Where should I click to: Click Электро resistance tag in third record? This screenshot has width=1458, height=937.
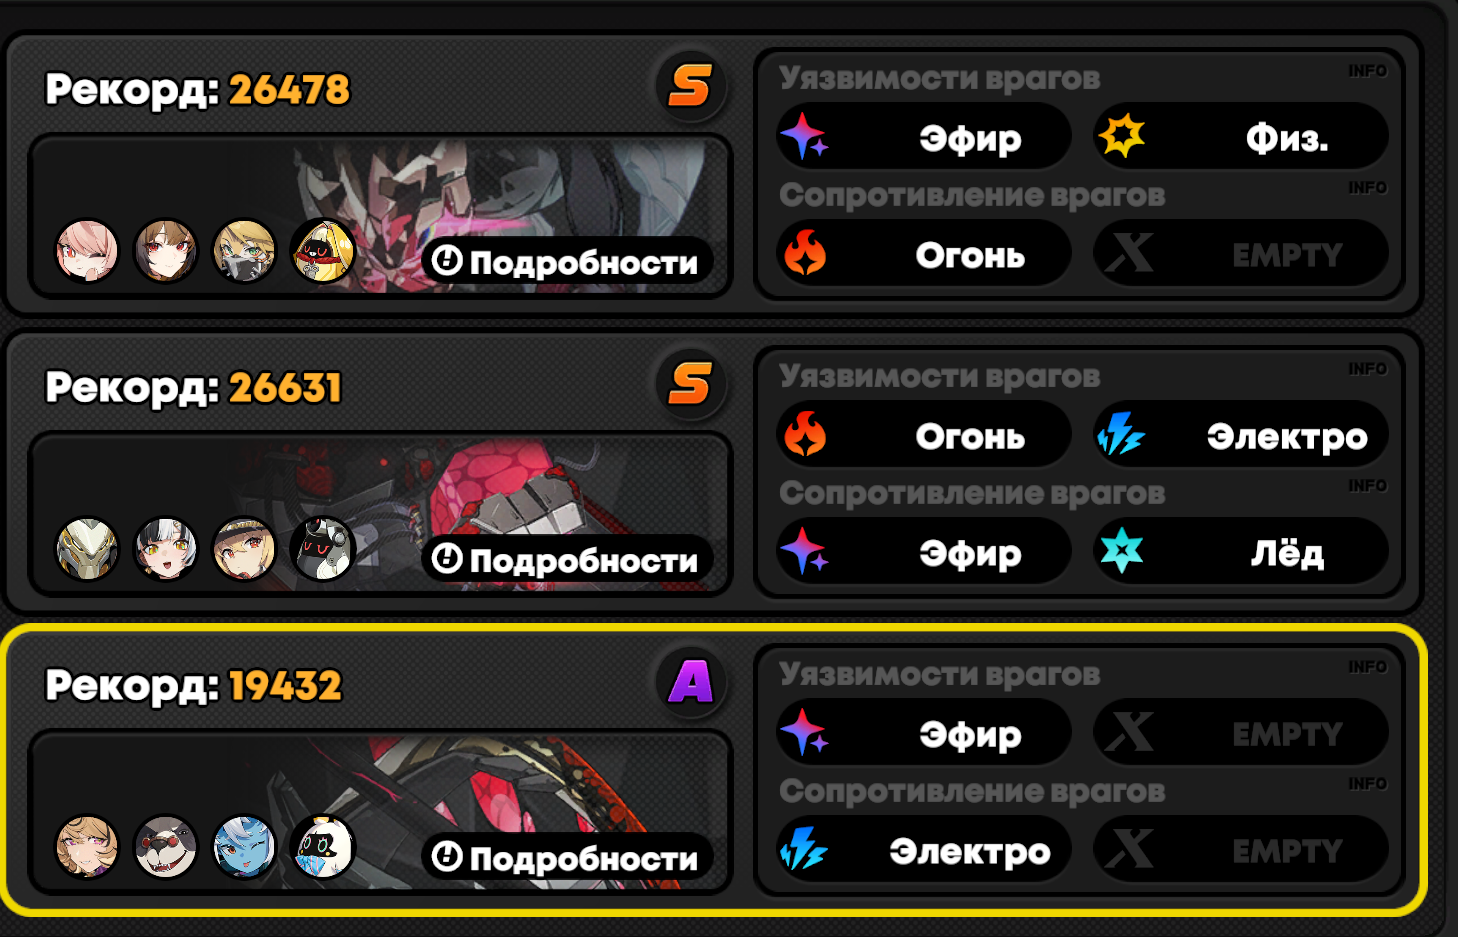(924, 850)
